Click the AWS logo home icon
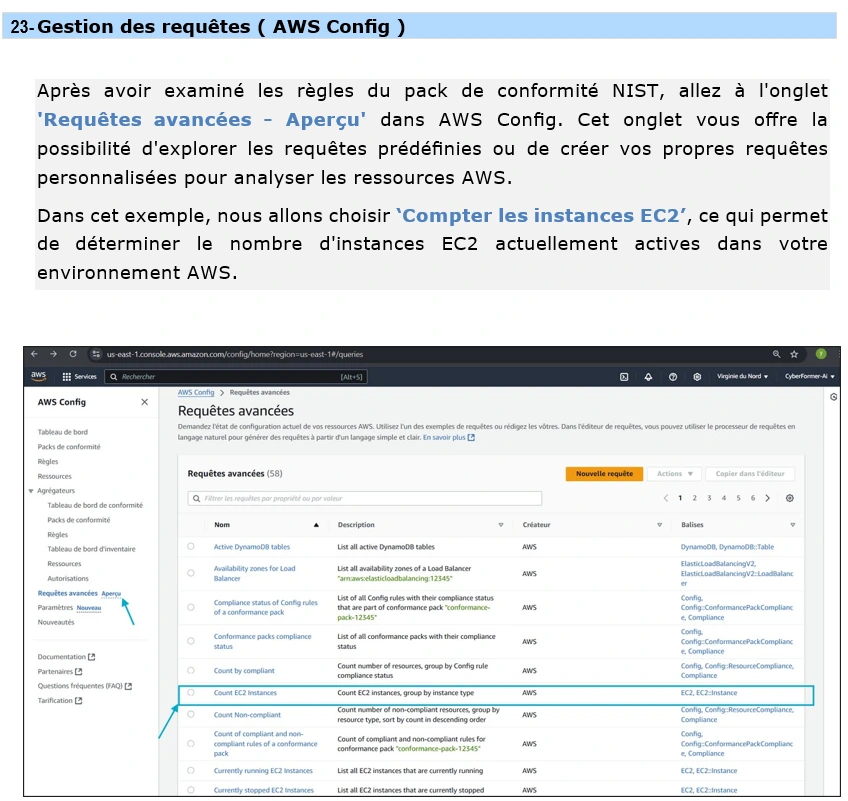848x801 pixels. pos(38,376)
